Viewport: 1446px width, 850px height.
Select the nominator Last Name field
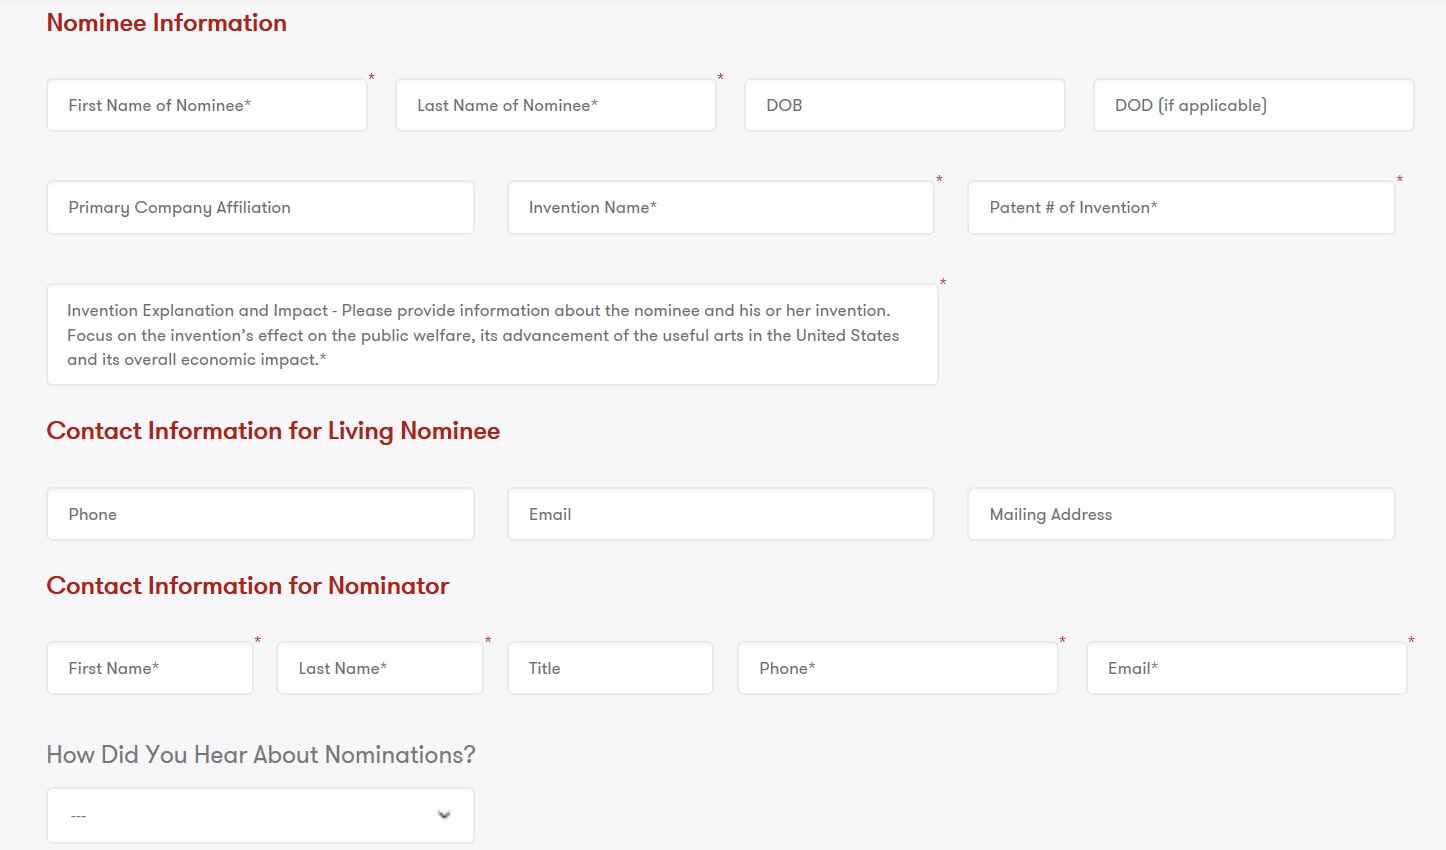coord(380,668)
